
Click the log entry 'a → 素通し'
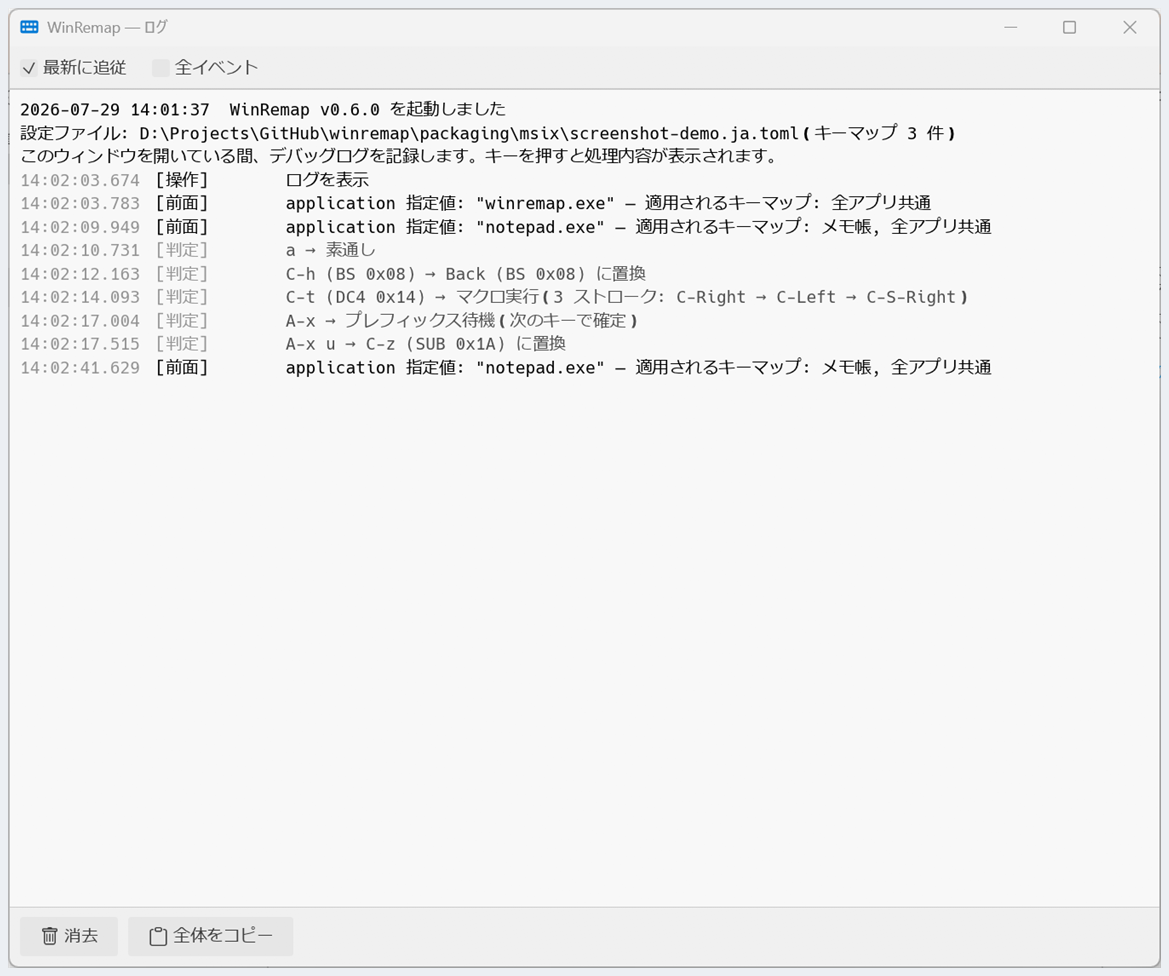[x=198, y=251]
